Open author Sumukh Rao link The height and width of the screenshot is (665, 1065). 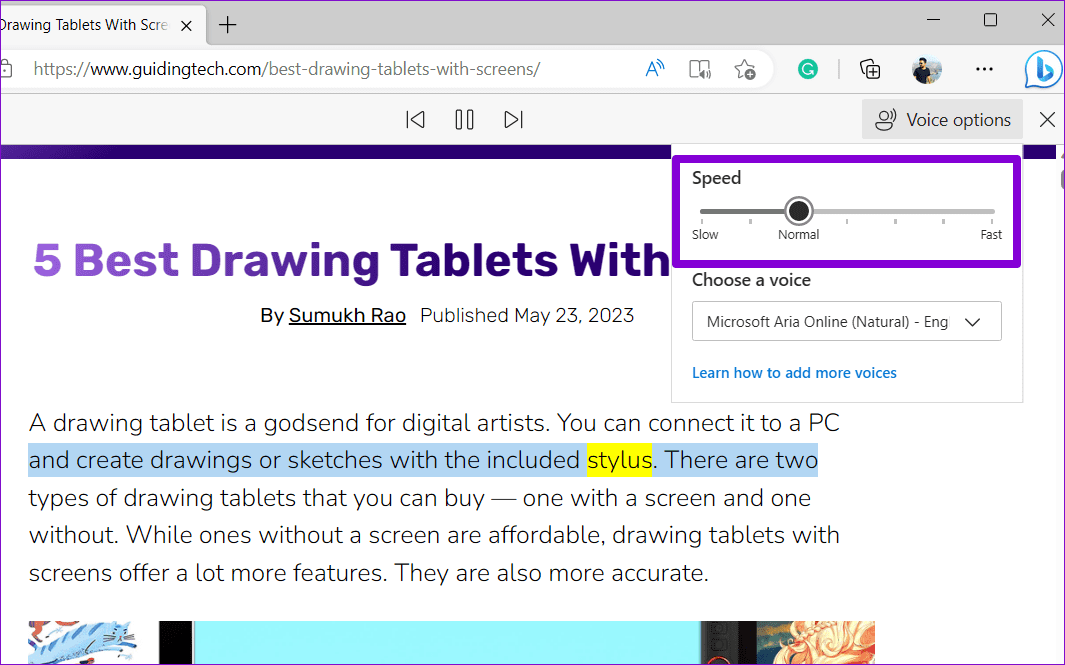347,316
